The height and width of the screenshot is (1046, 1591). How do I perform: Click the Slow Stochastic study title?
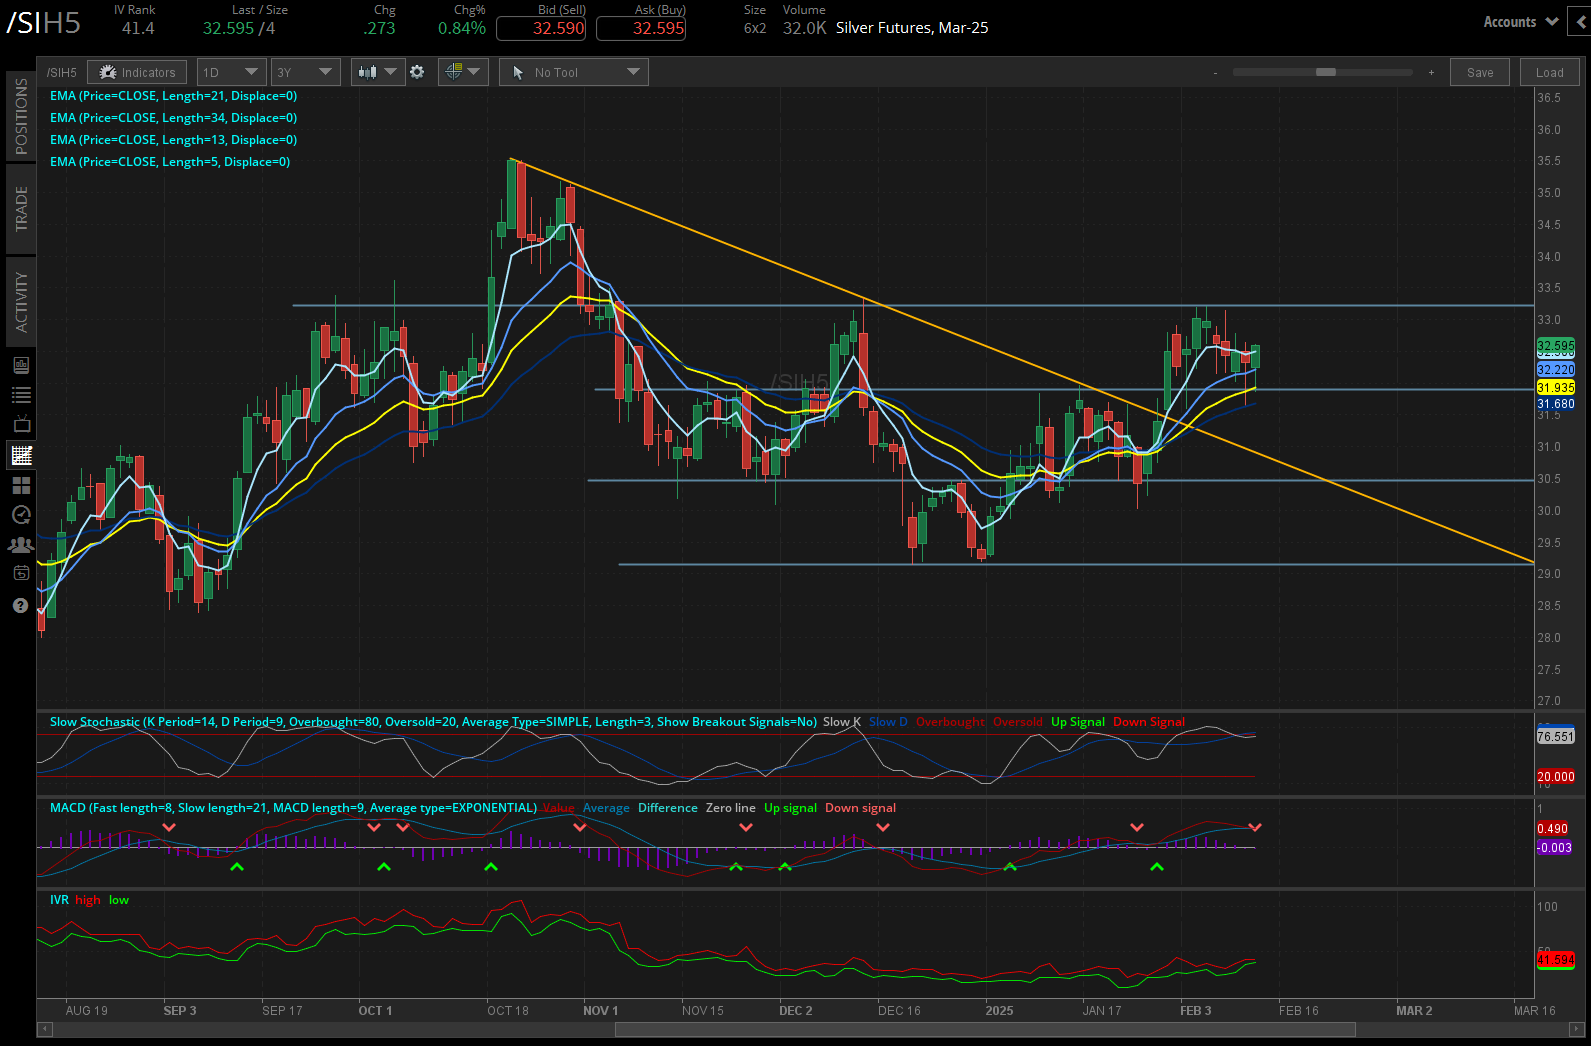pyautogui.click(x=433, y=722)
